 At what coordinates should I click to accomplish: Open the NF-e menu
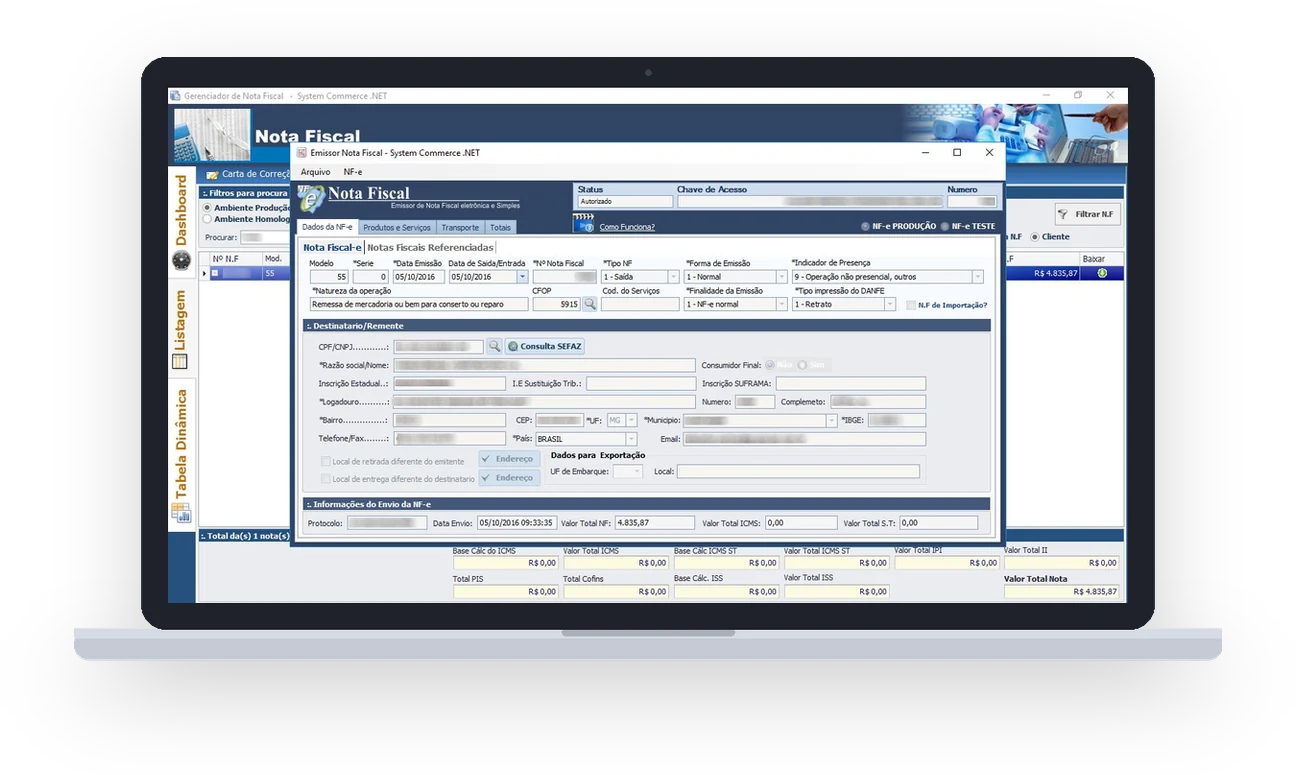352,172
